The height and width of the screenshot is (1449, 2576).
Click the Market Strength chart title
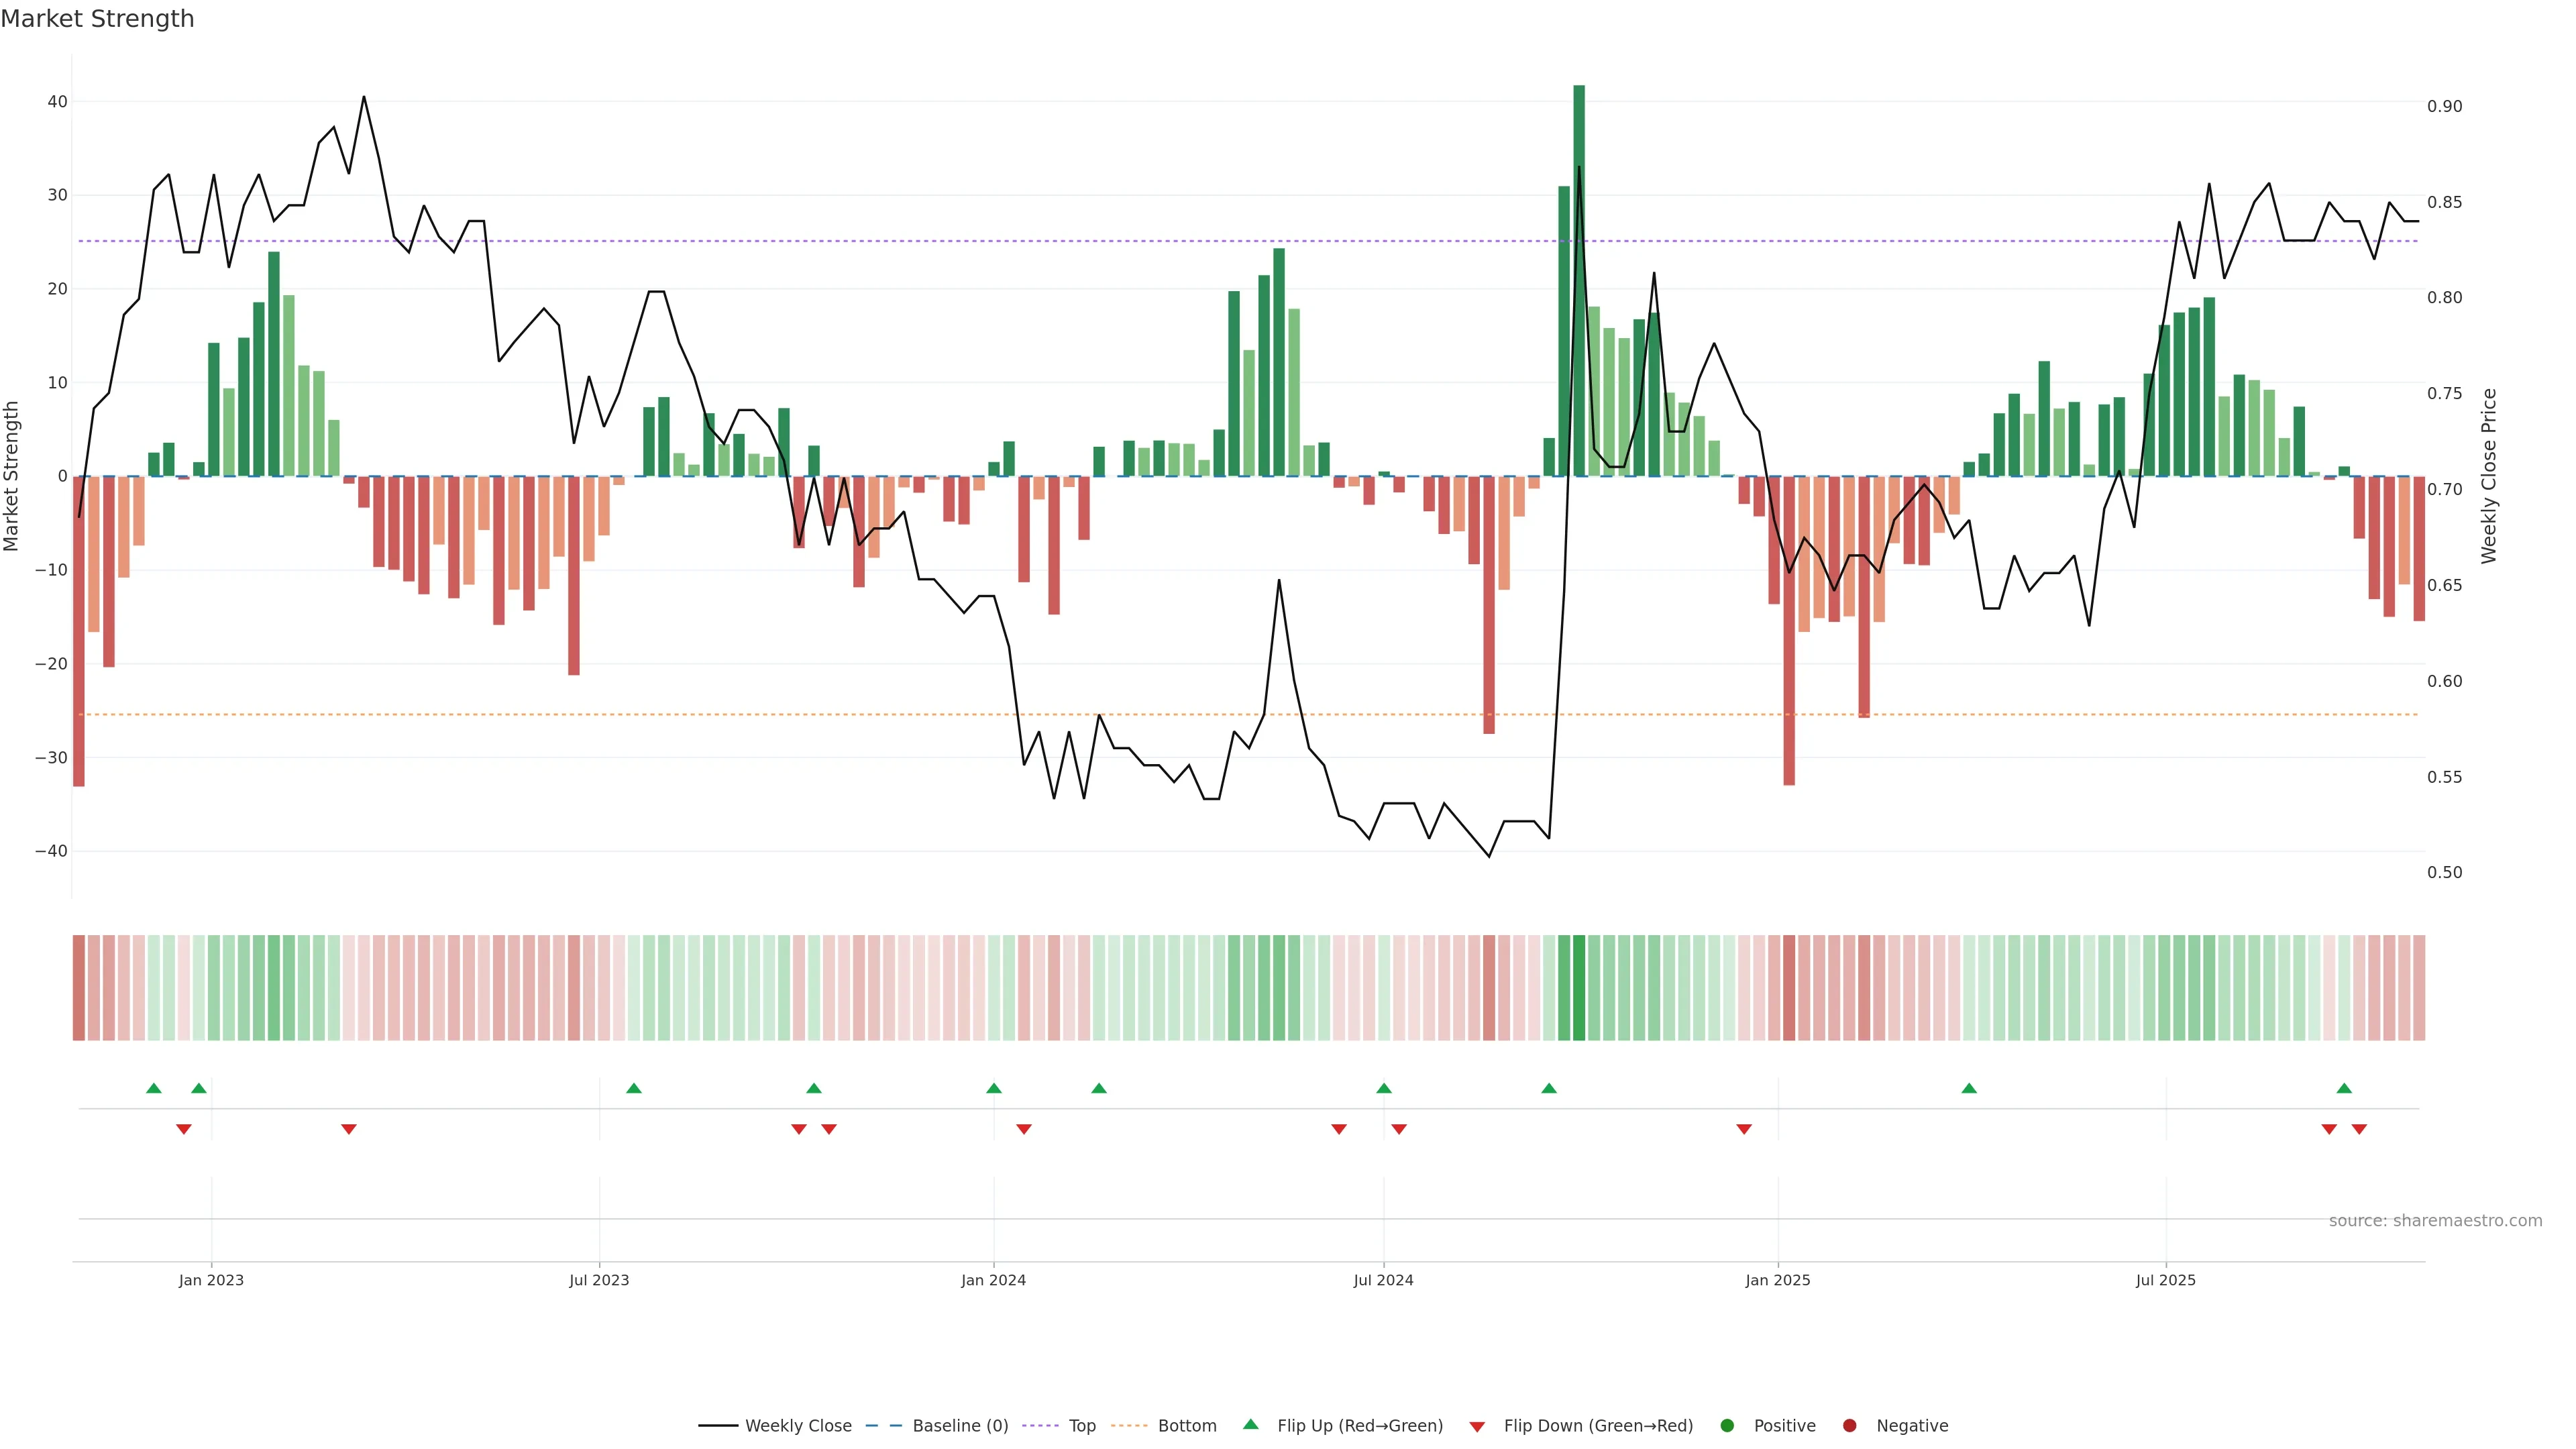click(x=97, y=19)
